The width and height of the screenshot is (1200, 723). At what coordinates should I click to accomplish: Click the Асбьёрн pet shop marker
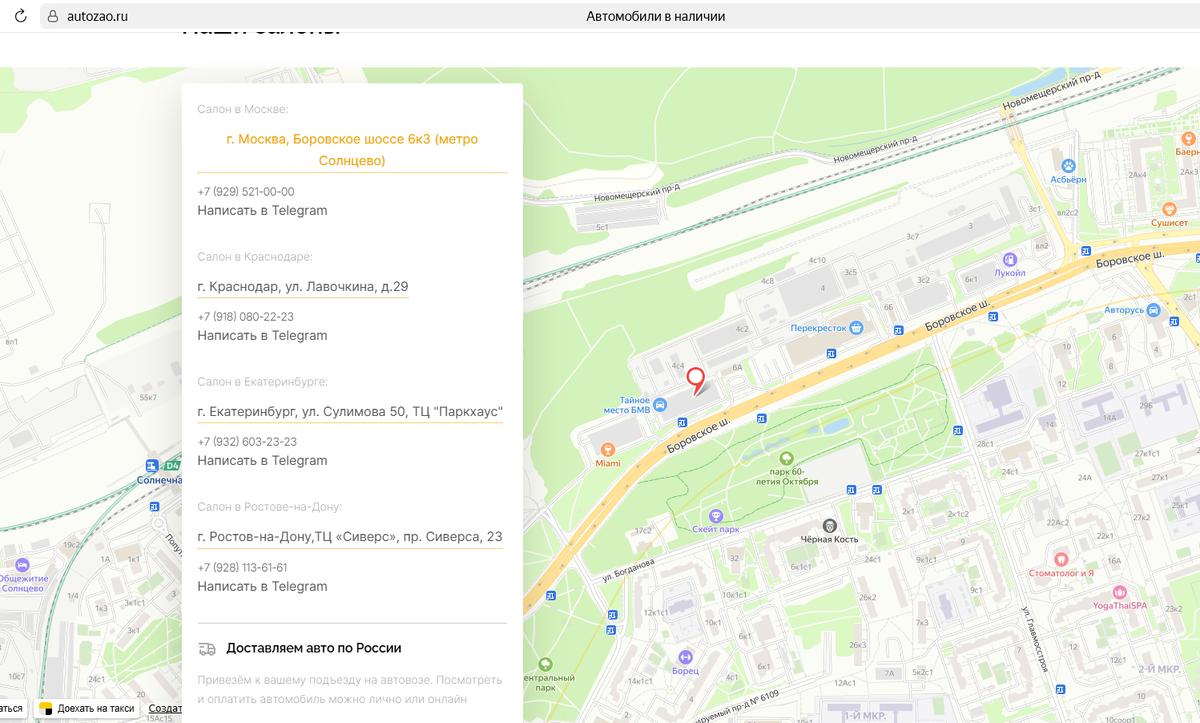[1068, 165]
